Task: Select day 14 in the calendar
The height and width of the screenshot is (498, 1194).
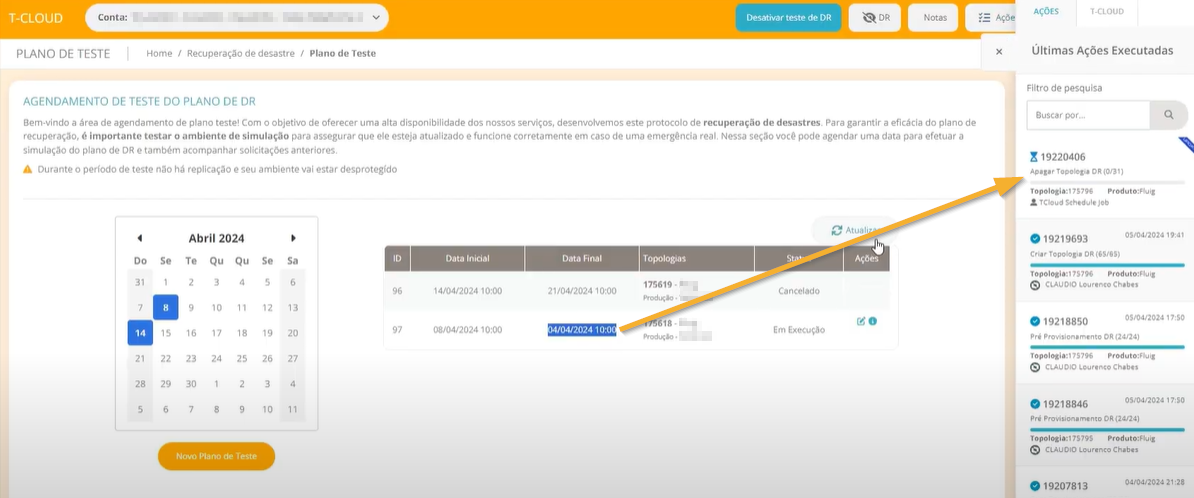Action: pos(140,333)
